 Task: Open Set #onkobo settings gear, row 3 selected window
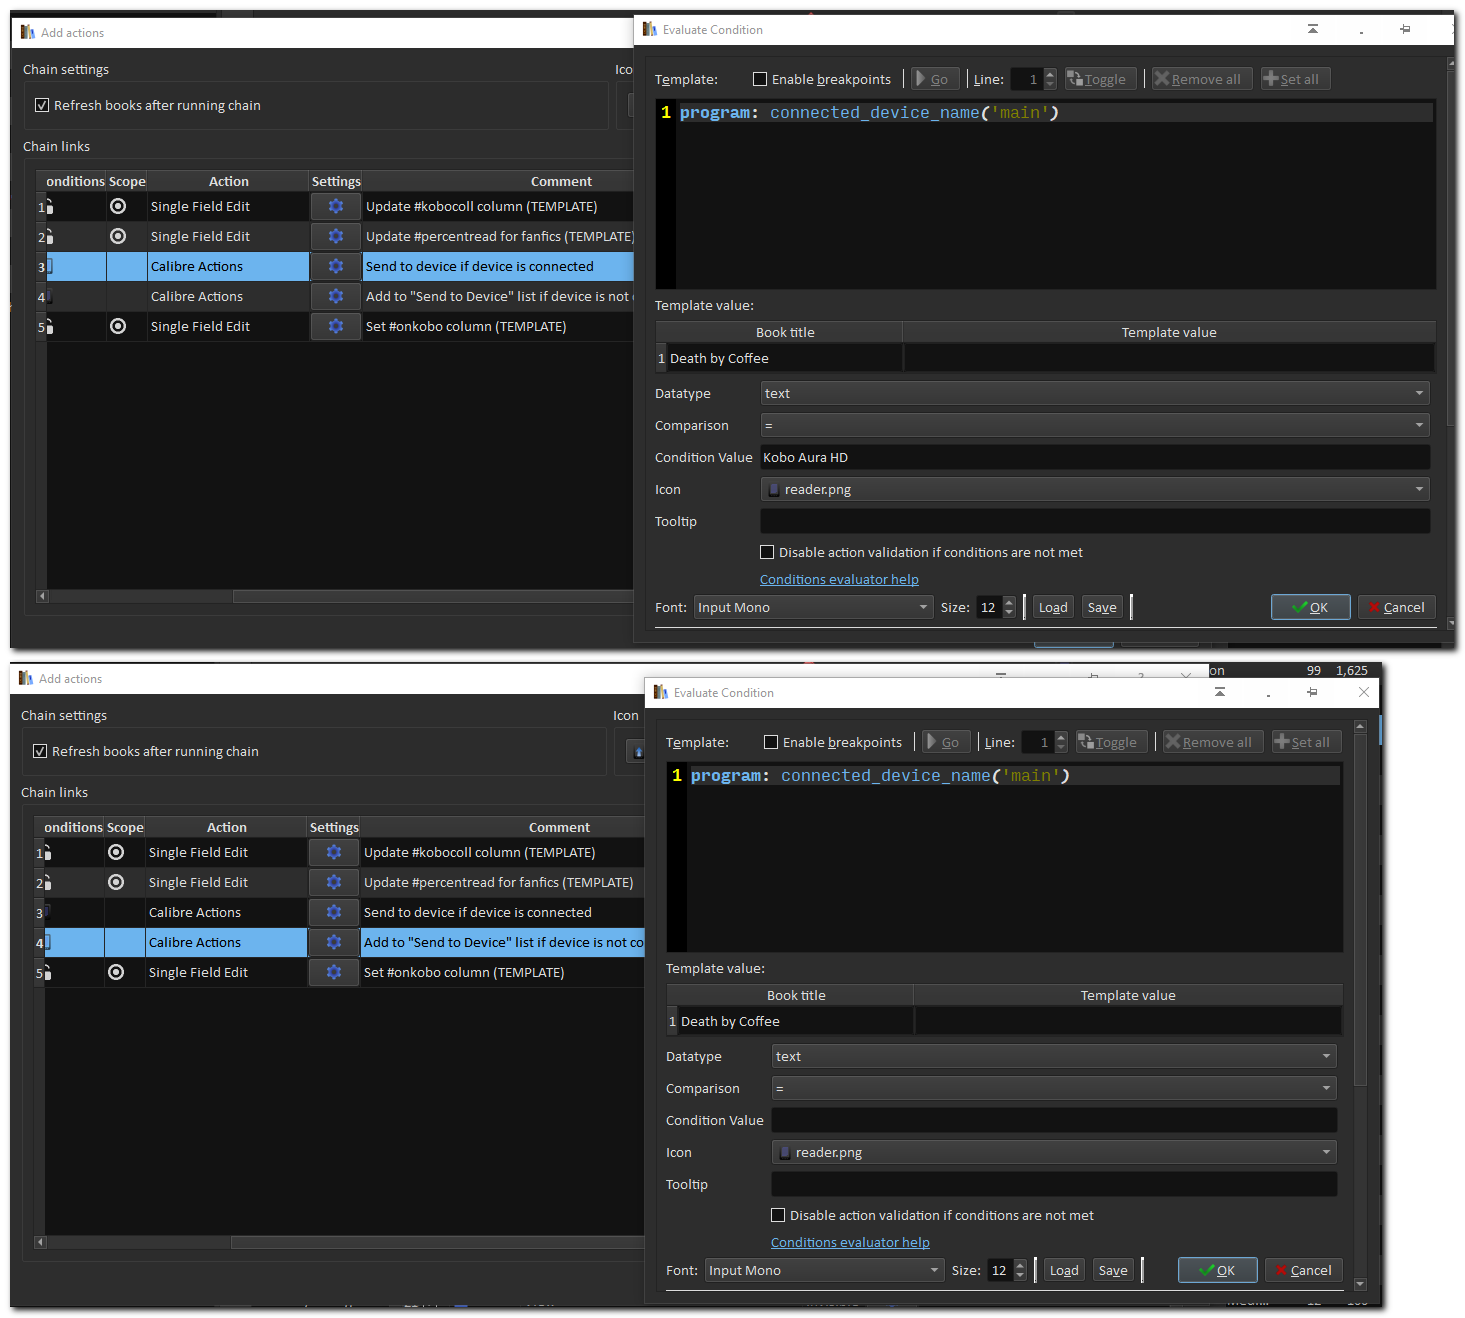[335, 326]
